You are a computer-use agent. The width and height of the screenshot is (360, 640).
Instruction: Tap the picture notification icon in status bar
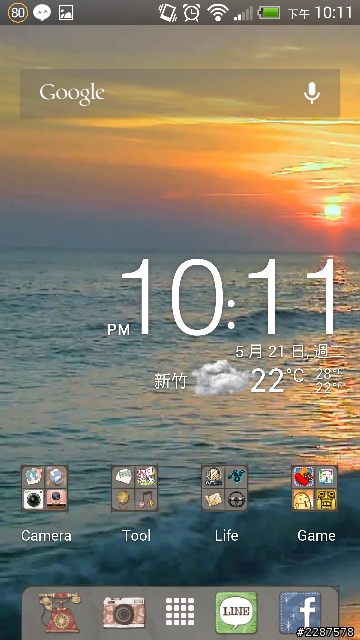[66, 13]
